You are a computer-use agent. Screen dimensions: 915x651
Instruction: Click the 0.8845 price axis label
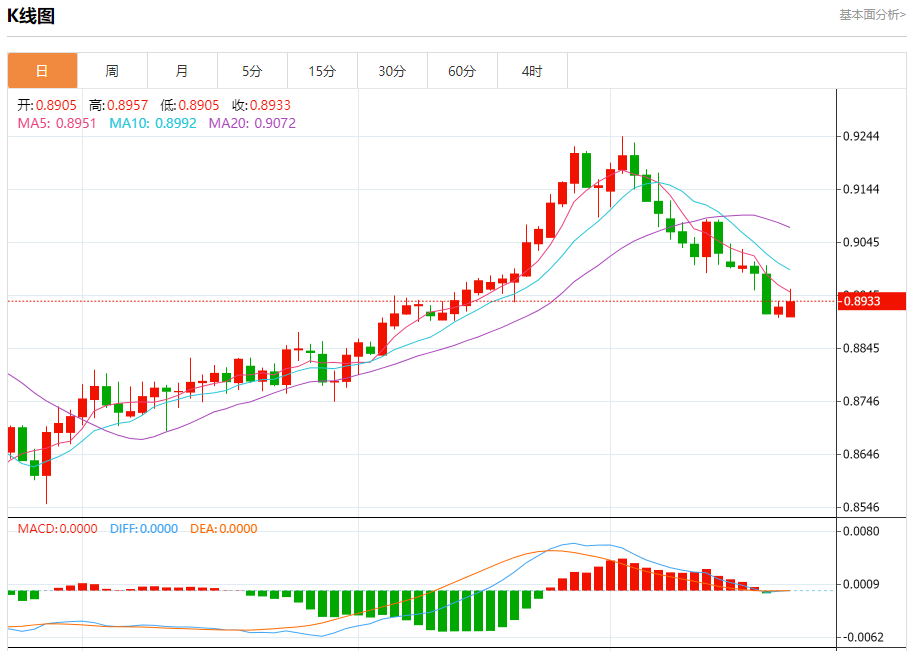pyautogui.click(x=861, y=348)
